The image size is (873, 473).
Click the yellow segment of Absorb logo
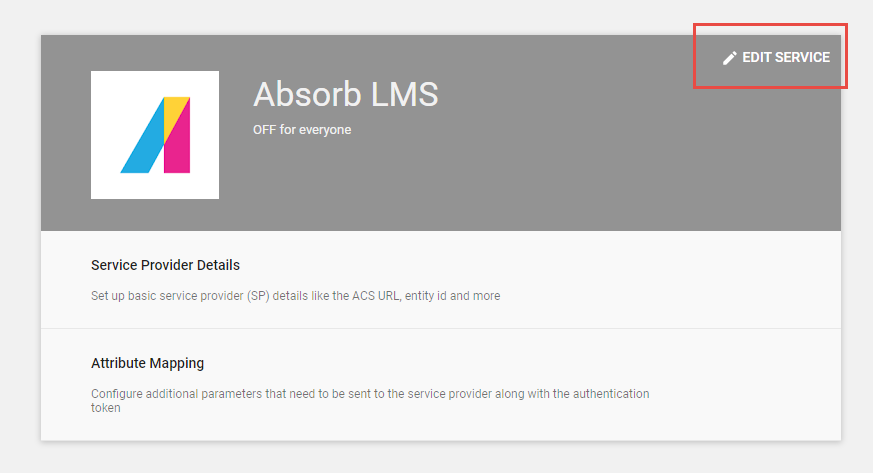173,114
